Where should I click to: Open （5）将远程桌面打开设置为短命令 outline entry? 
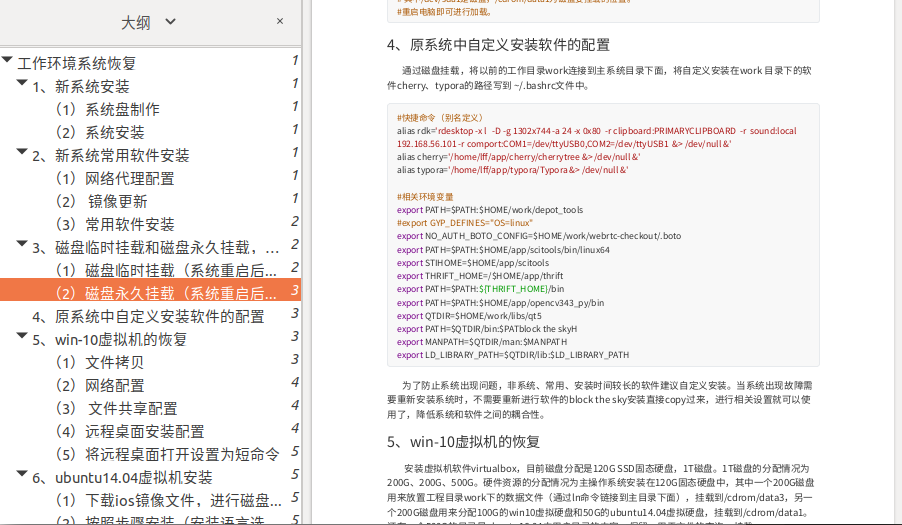click(167, 454)
